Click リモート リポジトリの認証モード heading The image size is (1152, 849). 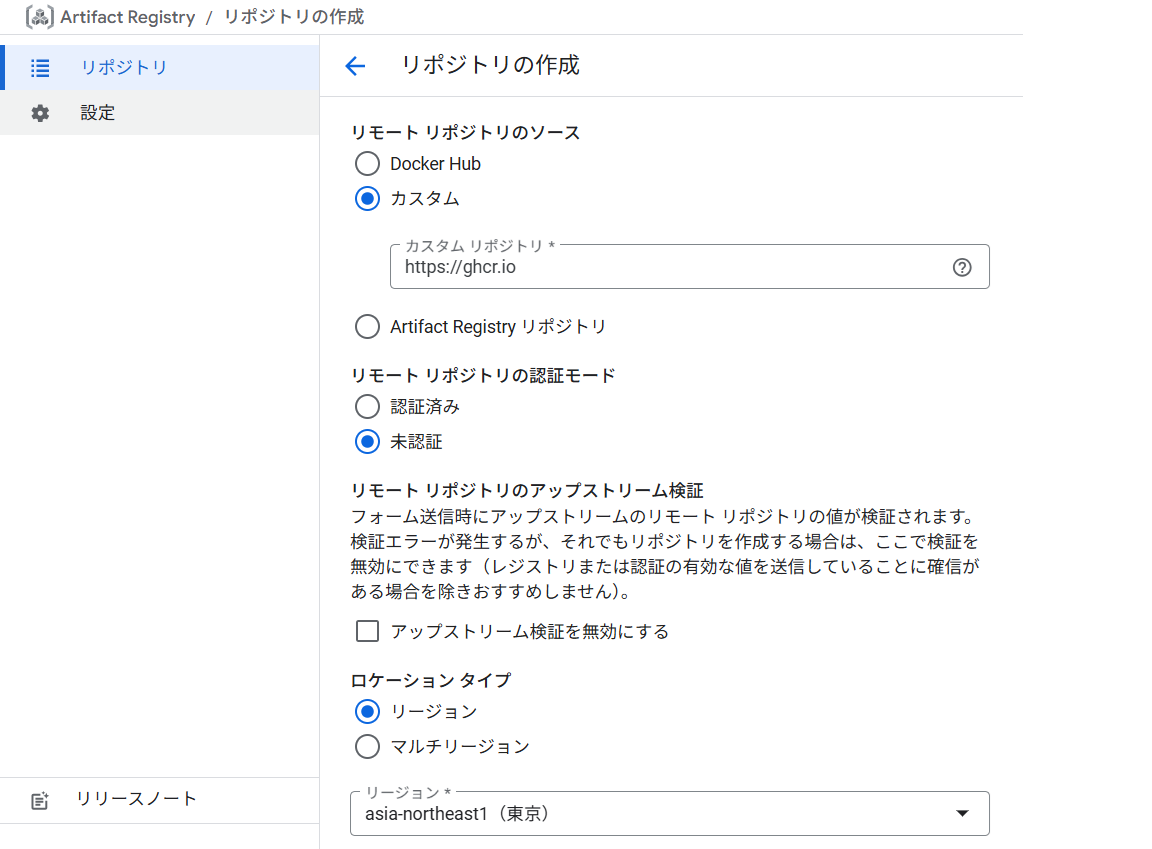[x=483, y=375]
